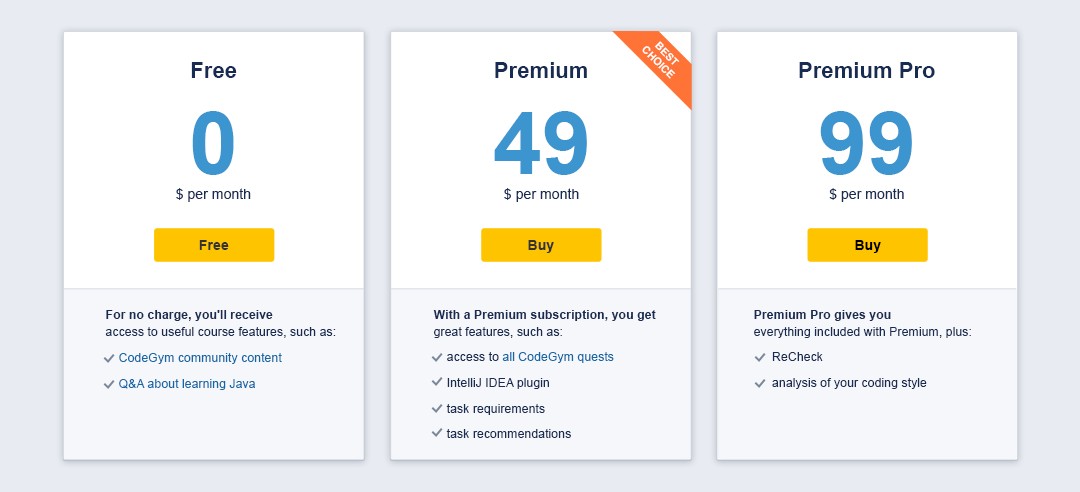Click checkmark beside analysis of coding style
This screenshot has height=492, width=1080.
(760, 383)
